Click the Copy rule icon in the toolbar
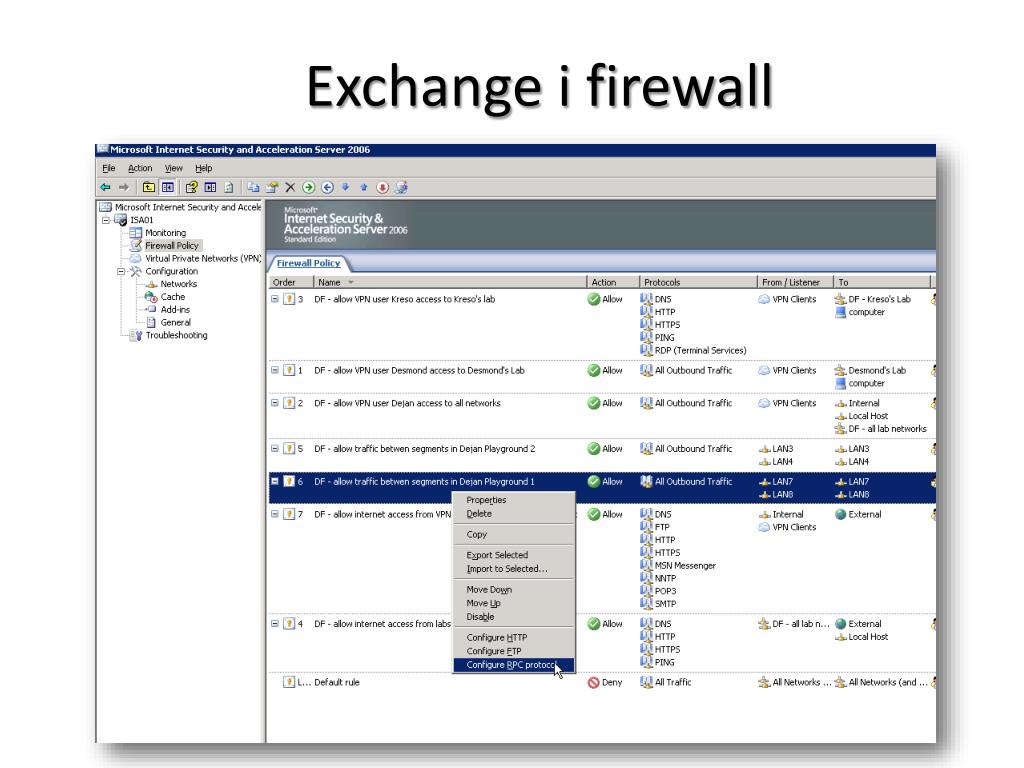The height and width of the screenshot is (768, 1024). tap(253, 187)
